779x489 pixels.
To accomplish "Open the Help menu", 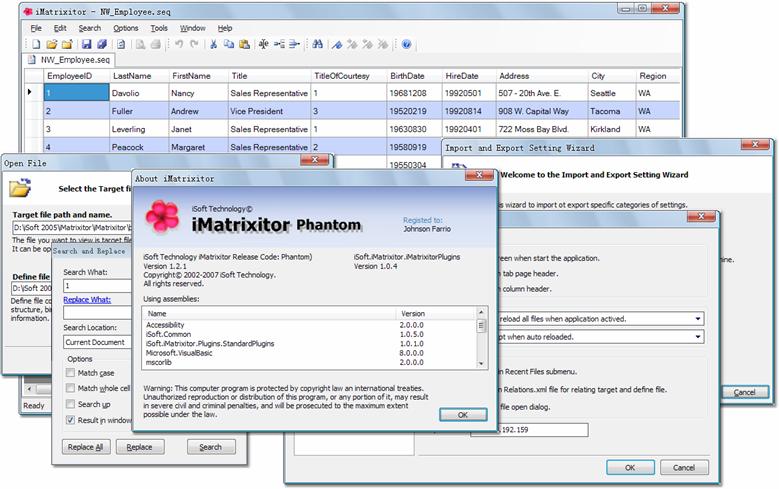I will tap(225, 28).
